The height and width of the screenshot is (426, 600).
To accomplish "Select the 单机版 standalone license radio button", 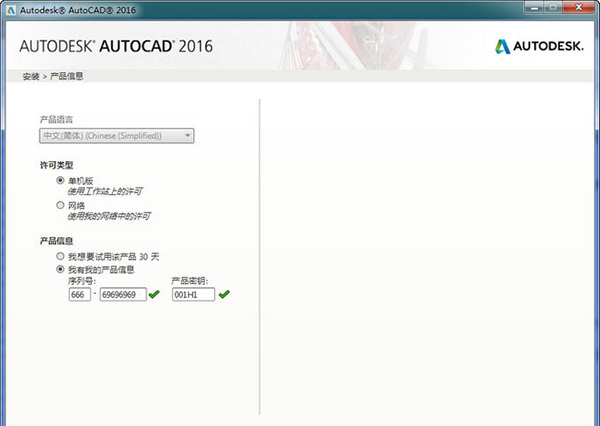I will click(x=60, y=180).
